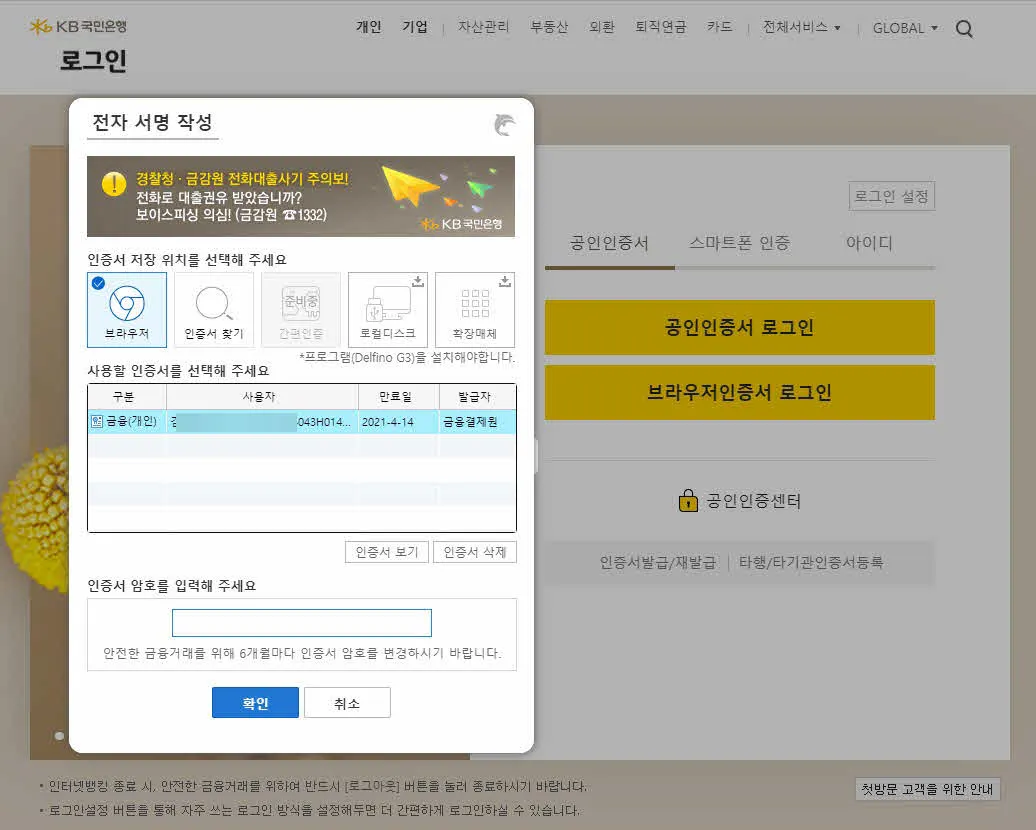
Task: Go to 자산관리 menu
Action: [484, 26]
